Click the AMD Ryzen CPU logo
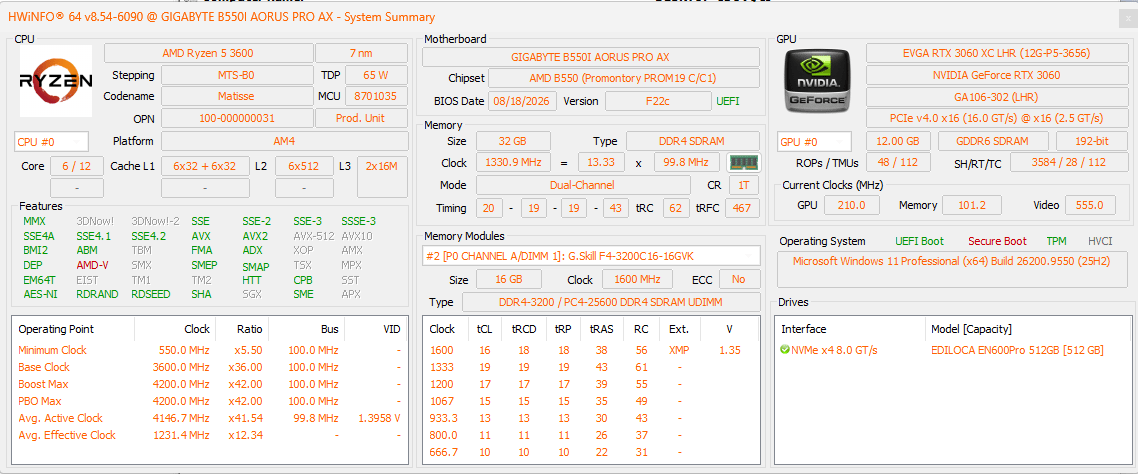Viewport: 1138px width, 474px height. 56,81
